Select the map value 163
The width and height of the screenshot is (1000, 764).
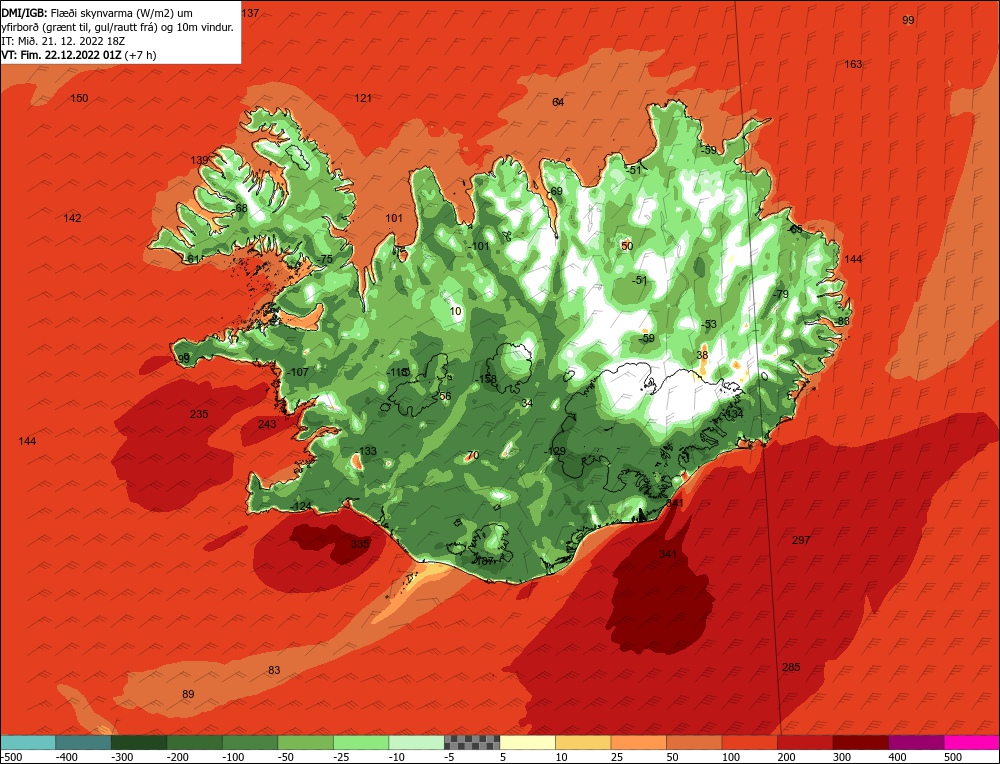853,64
